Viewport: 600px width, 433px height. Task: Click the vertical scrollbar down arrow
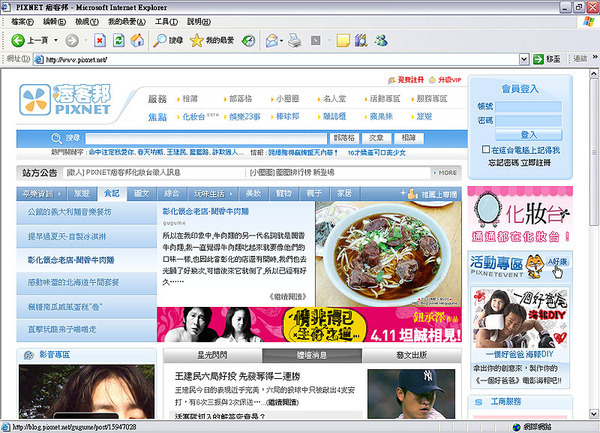click(x=593, y=413)
